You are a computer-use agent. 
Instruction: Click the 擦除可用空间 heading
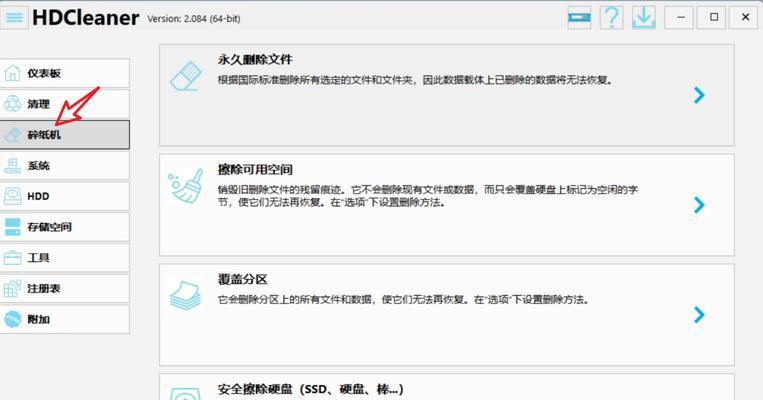tap(255, 169)
